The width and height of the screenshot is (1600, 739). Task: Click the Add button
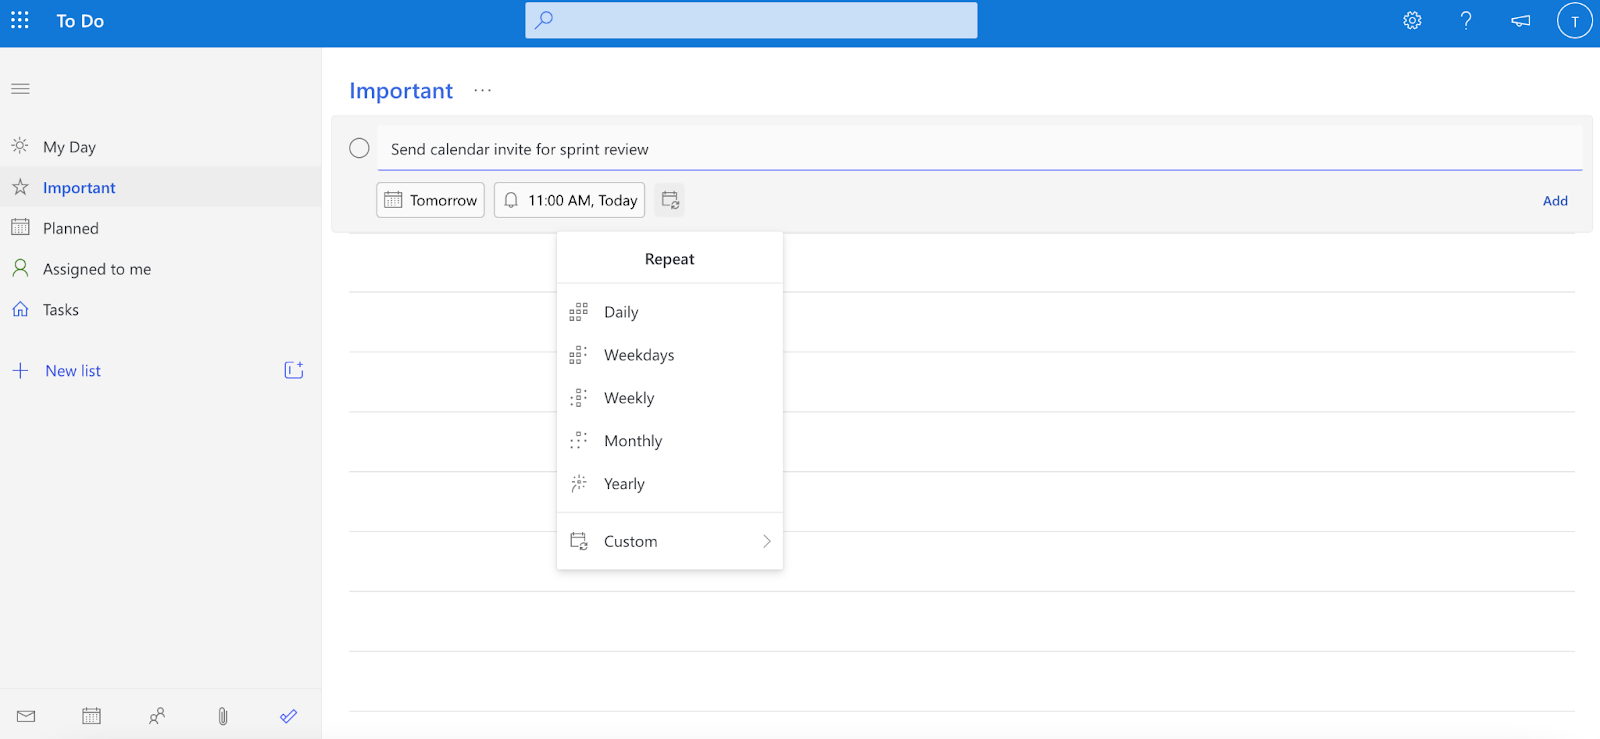(x=1555, y=201)
